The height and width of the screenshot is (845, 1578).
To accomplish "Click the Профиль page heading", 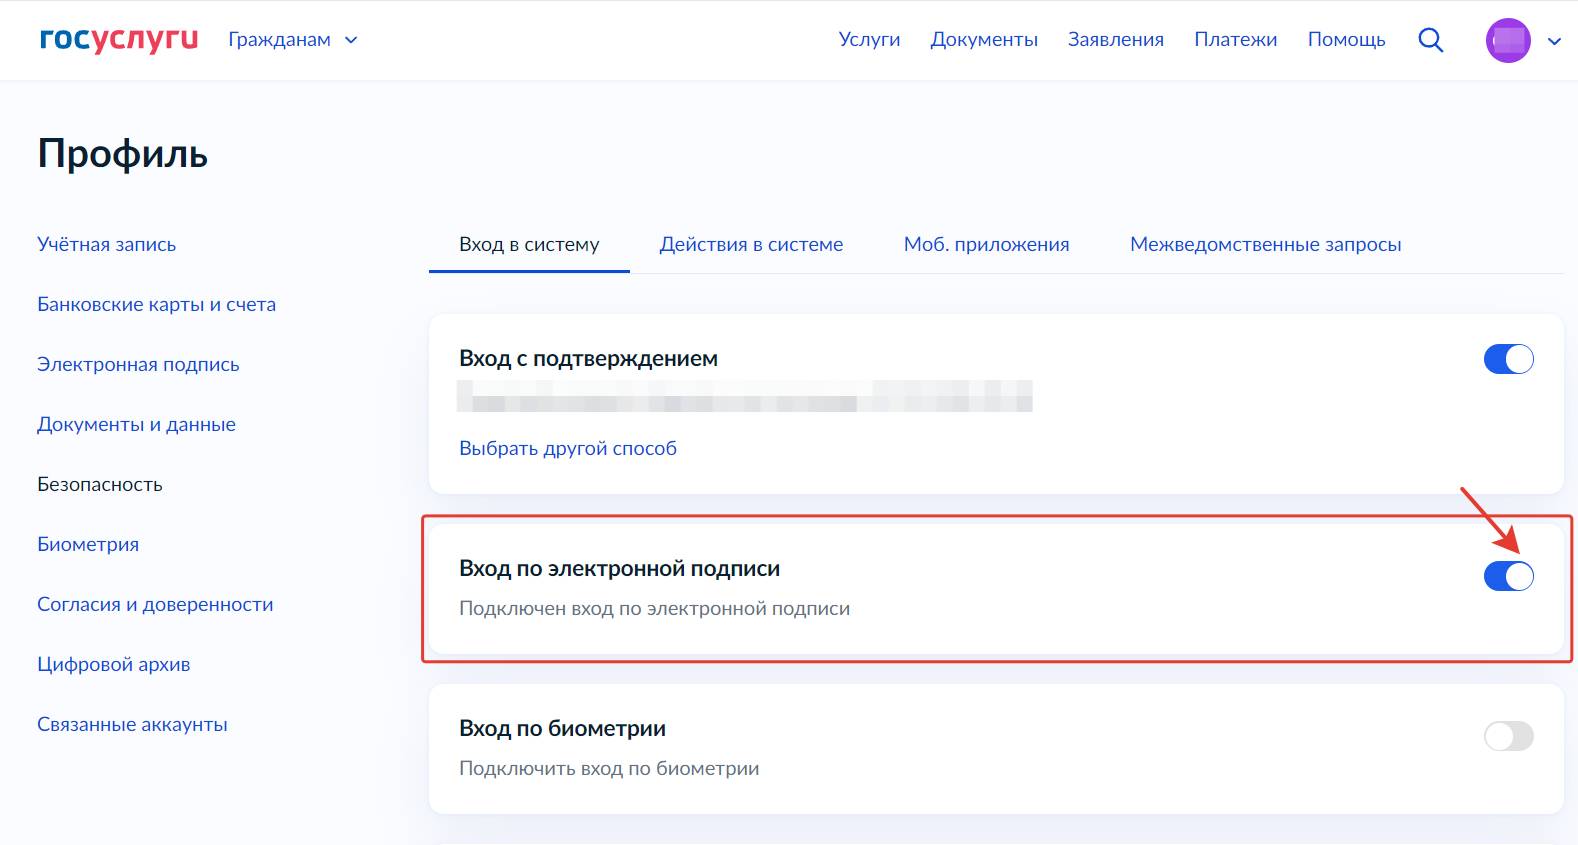I will click(123, 154).
